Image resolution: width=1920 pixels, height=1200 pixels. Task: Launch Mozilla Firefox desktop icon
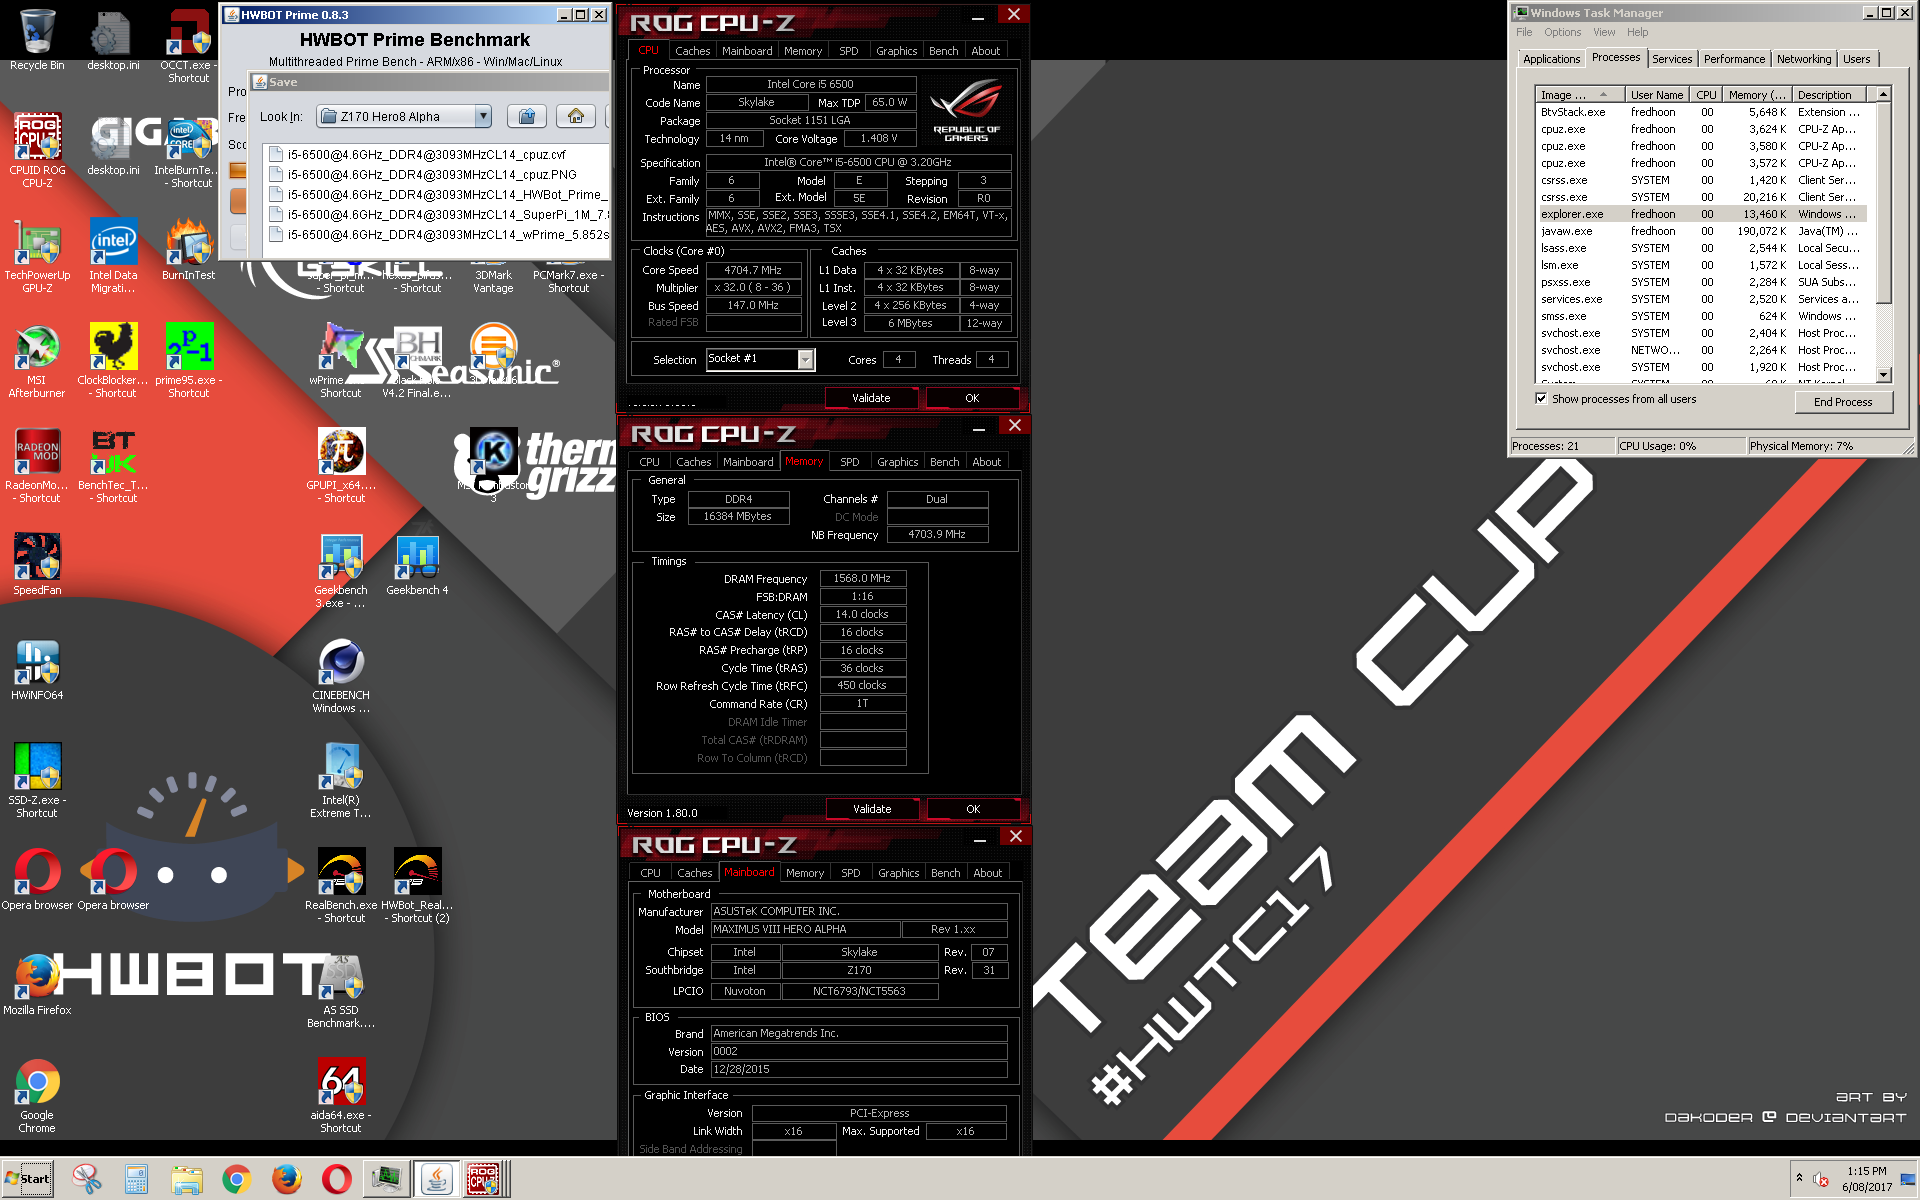[37, 985]
